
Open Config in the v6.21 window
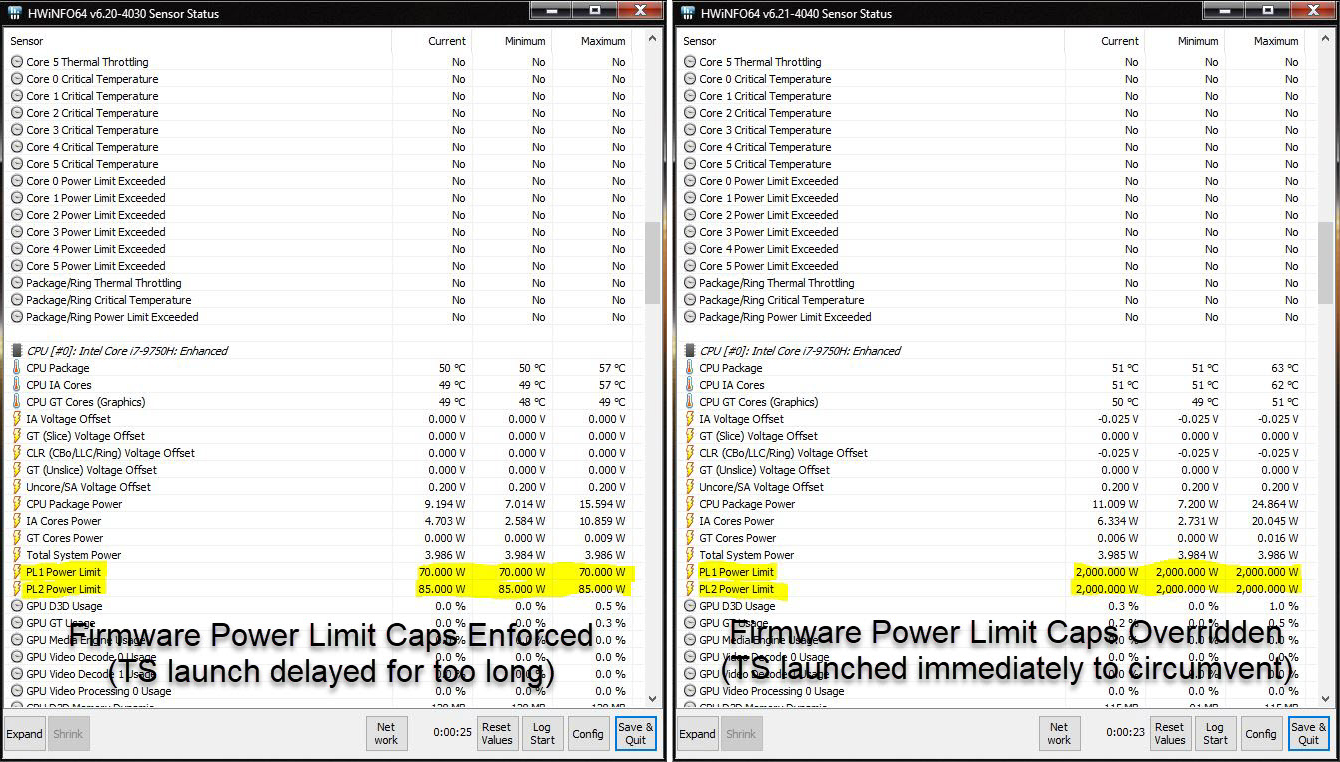click(x=1261, y=733)
